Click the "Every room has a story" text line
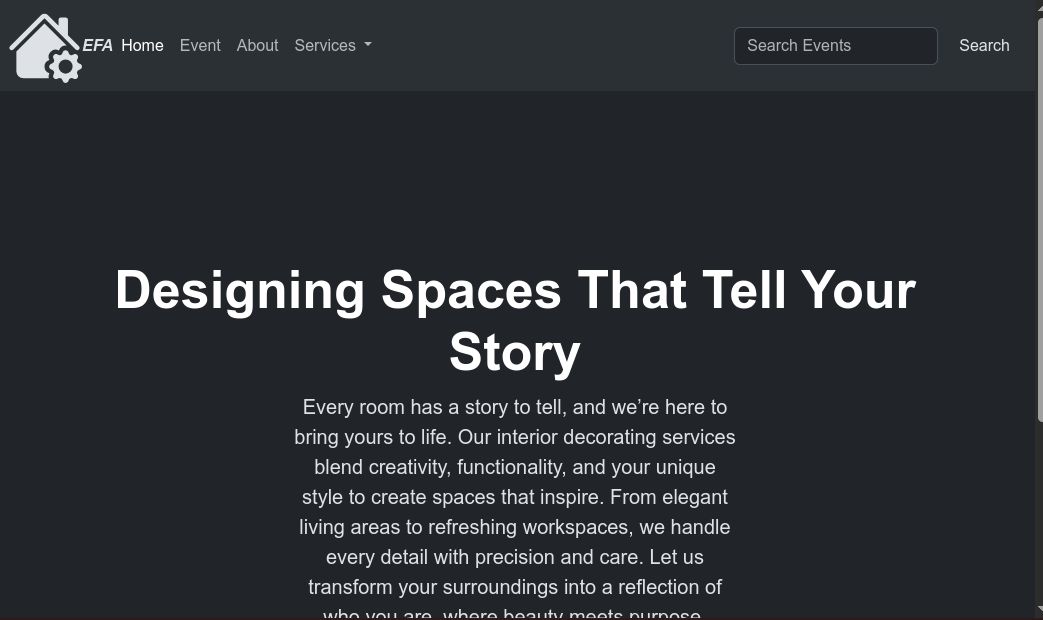 (x=515, y=408)
